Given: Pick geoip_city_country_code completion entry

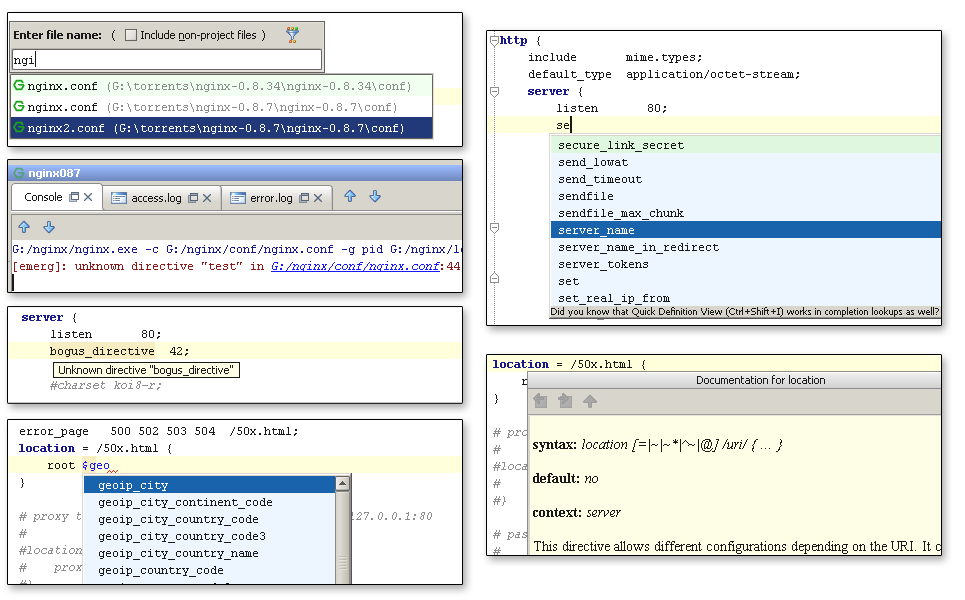Looking at the screenshot, I should tap(178, 519).
